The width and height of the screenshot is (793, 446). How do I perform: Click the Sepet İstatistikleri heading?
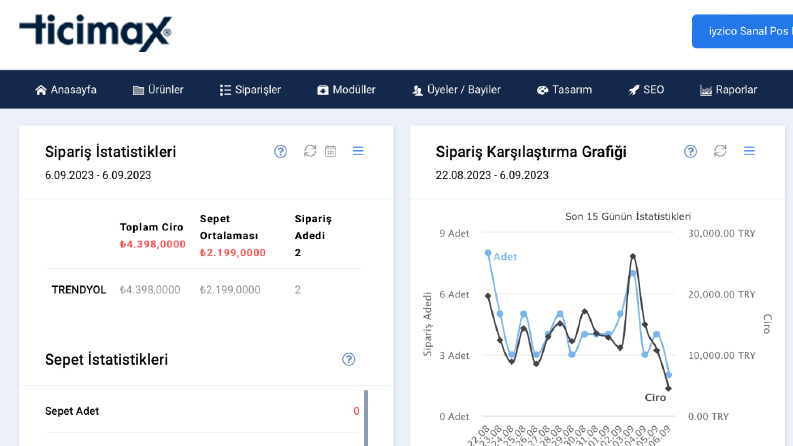tap(106, 360)
